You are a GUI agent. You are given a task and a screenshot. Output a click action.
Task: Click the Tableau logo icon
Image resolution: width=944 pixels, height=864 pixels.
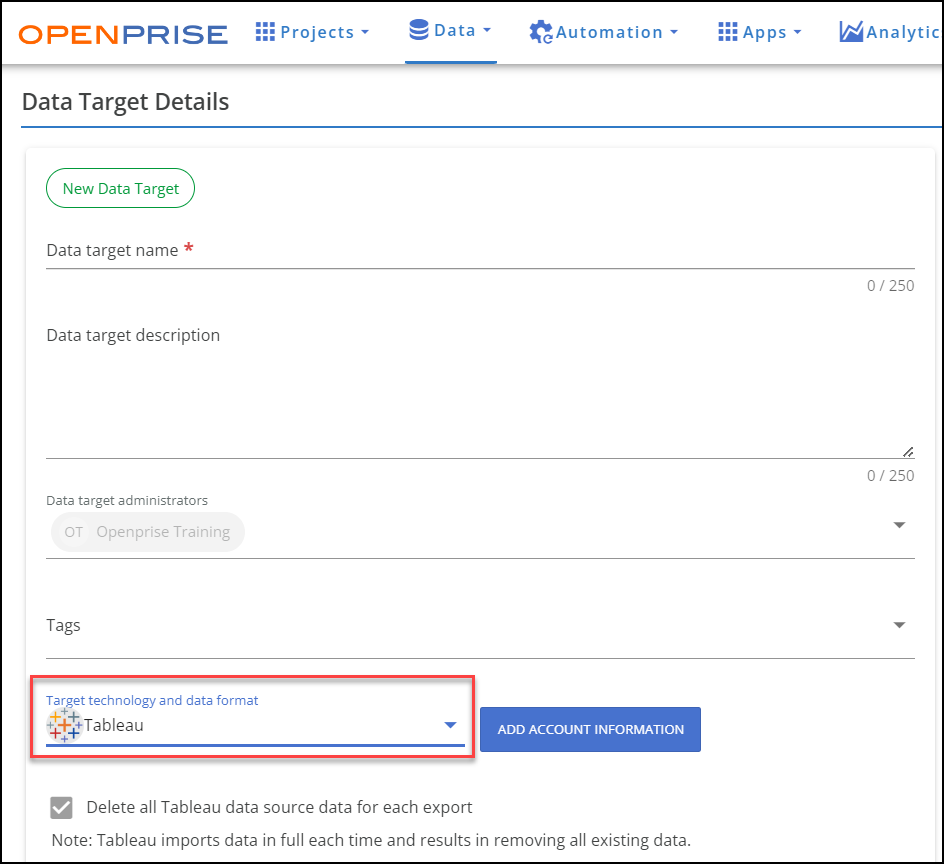coord(64,725)
